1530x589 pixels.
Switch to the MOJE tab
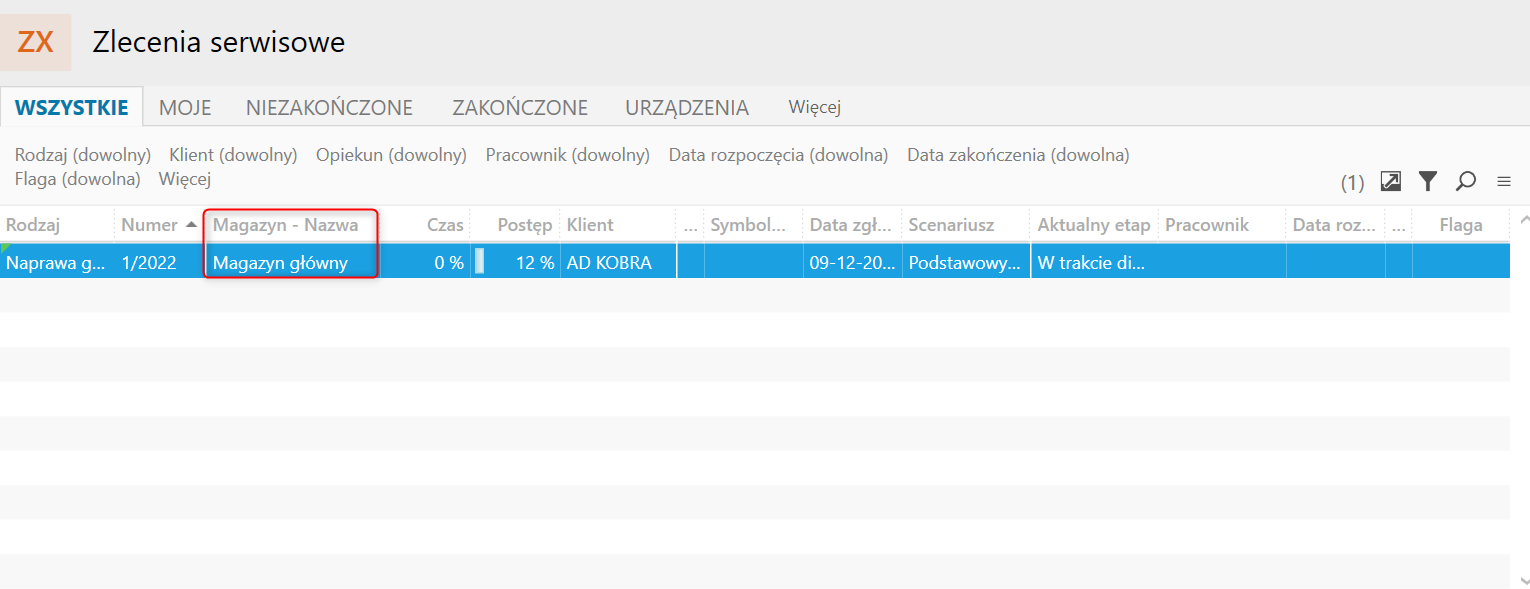(185, 107)
